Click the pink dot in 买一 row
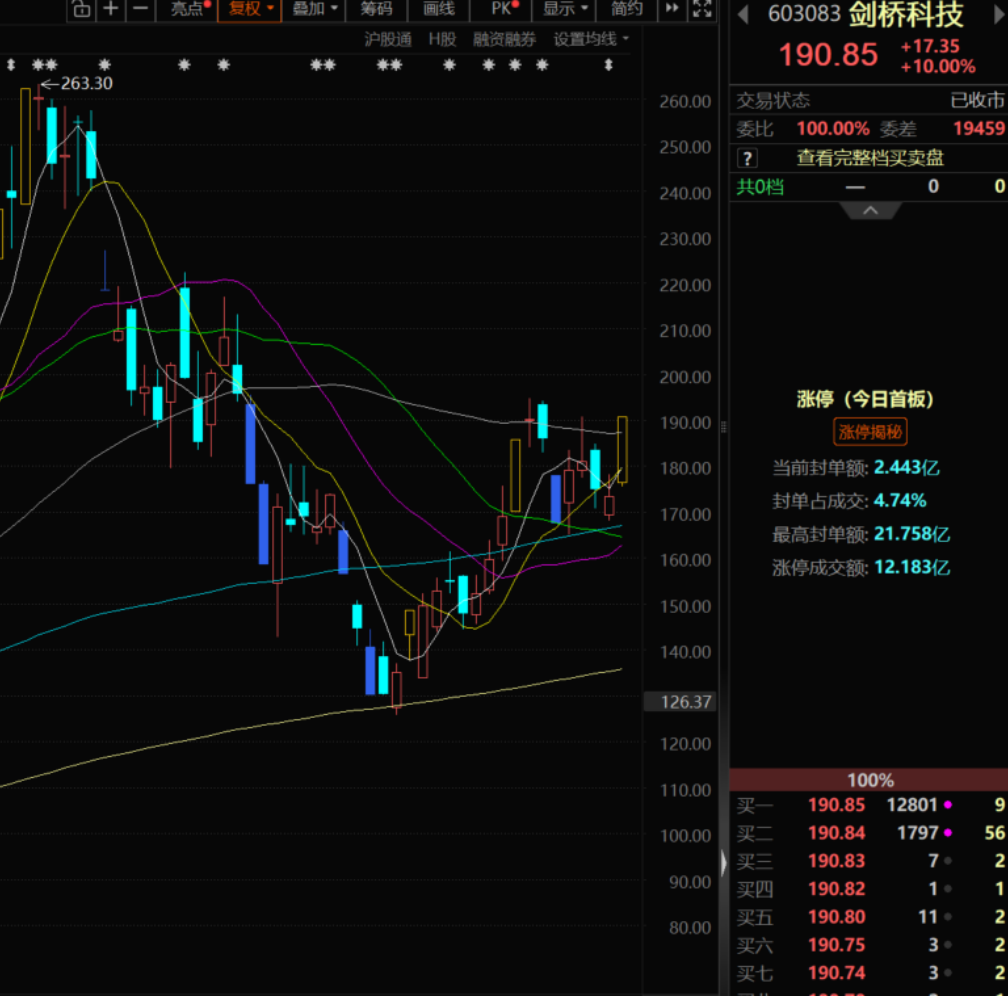The height and width of the screenshot is (1000, 1008). tap(948, 805)
